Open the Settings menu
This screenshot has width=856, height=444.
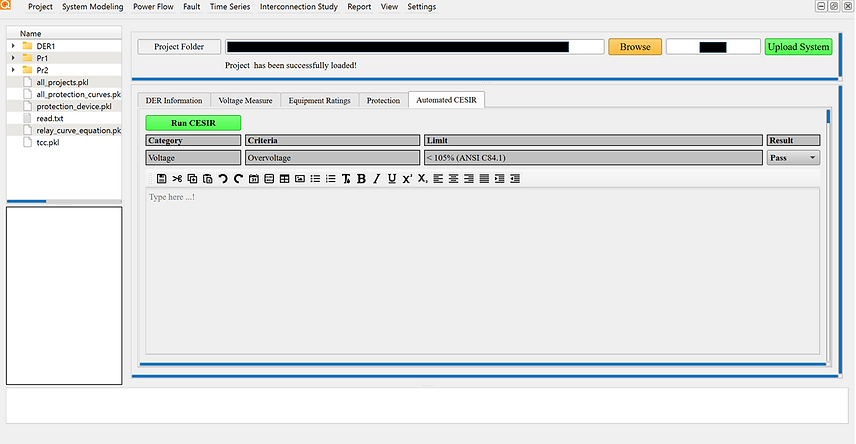pyautogui.click(x=421, y=7)
